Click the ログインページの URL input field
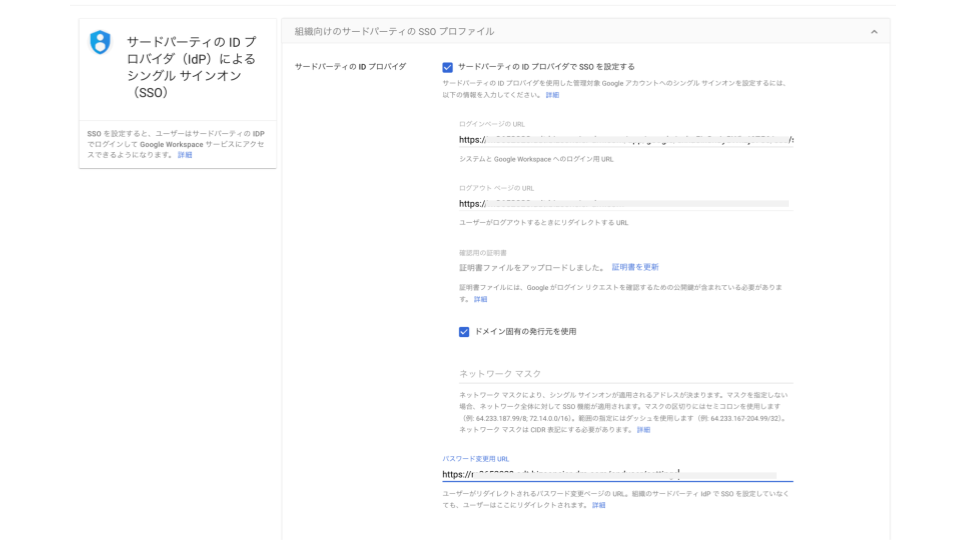 click(x=626, y=140)
